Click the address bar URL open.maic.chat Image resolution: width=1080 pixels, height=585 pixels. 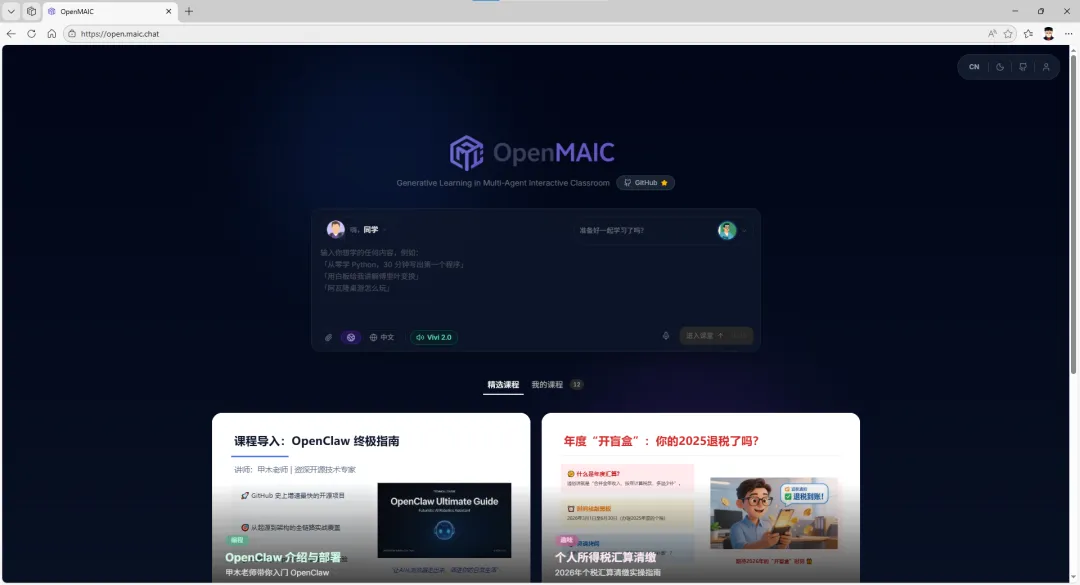120,34
